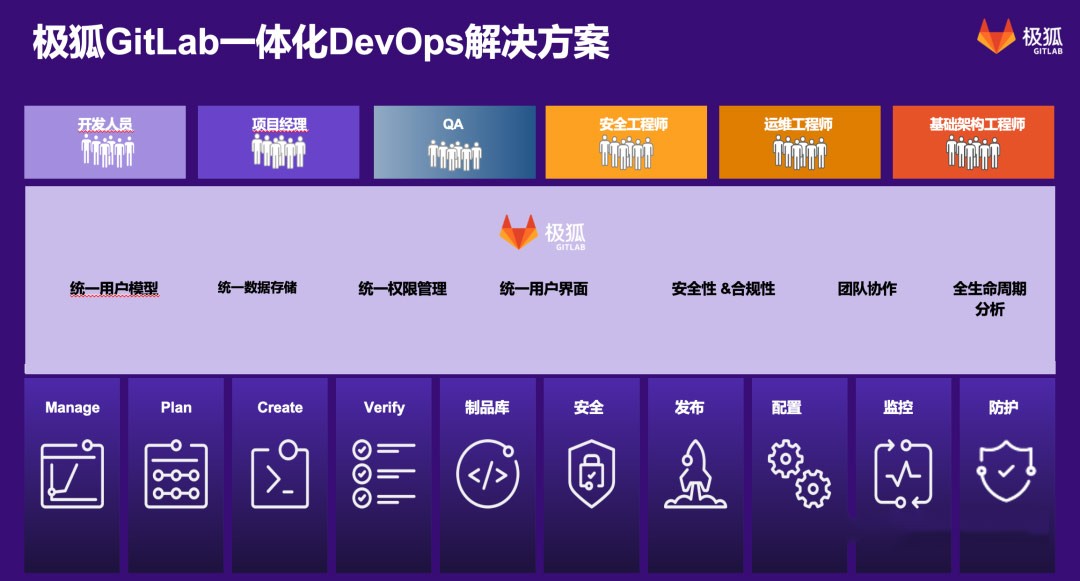Screen dimensions: 1080x581
Task: Click the Verify checklist icon
Action: (384, 474)
